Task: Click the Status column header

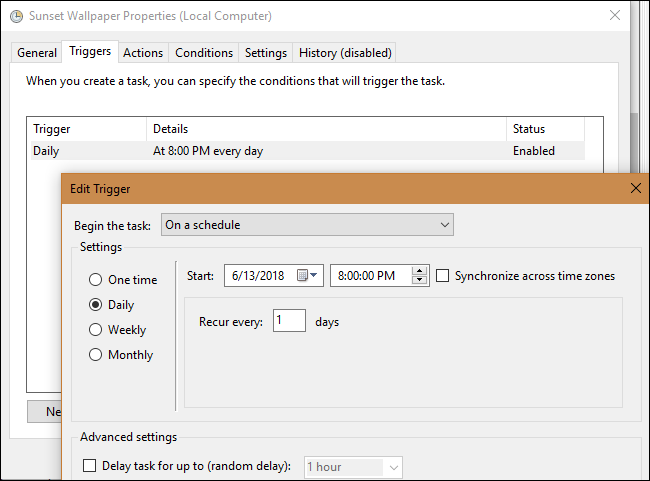Action: [x=546, y=129]
